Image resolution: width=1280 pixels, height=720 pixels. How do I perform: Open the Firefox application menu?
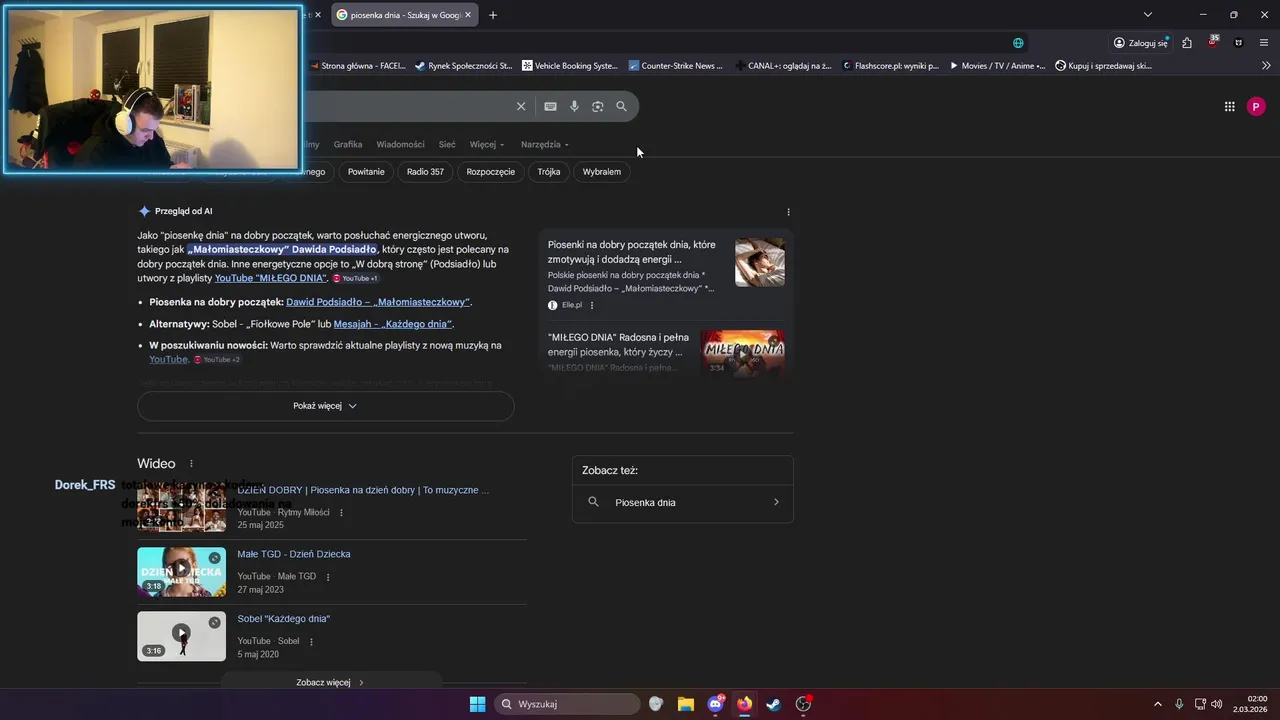[1264, 43]
